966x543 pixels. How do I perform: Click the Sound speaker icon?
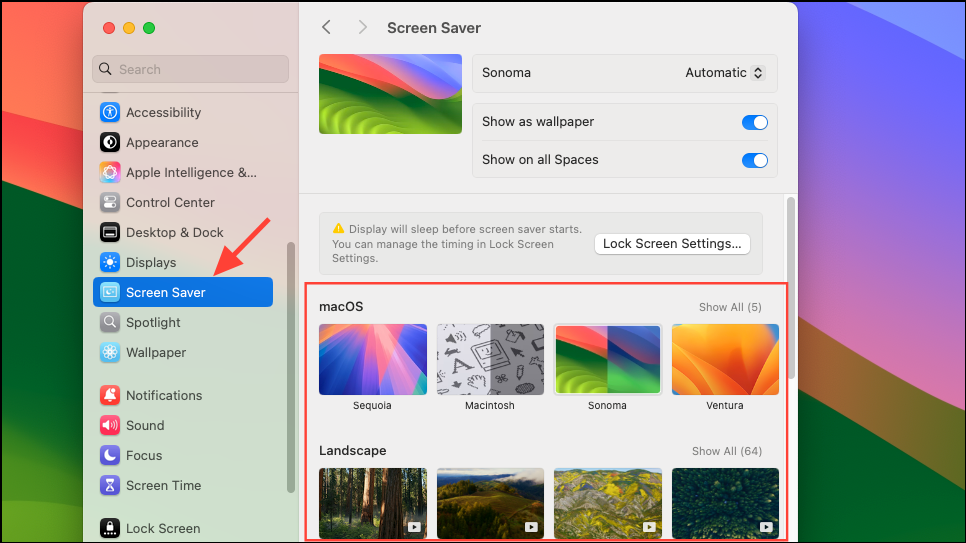coord(110,425)
